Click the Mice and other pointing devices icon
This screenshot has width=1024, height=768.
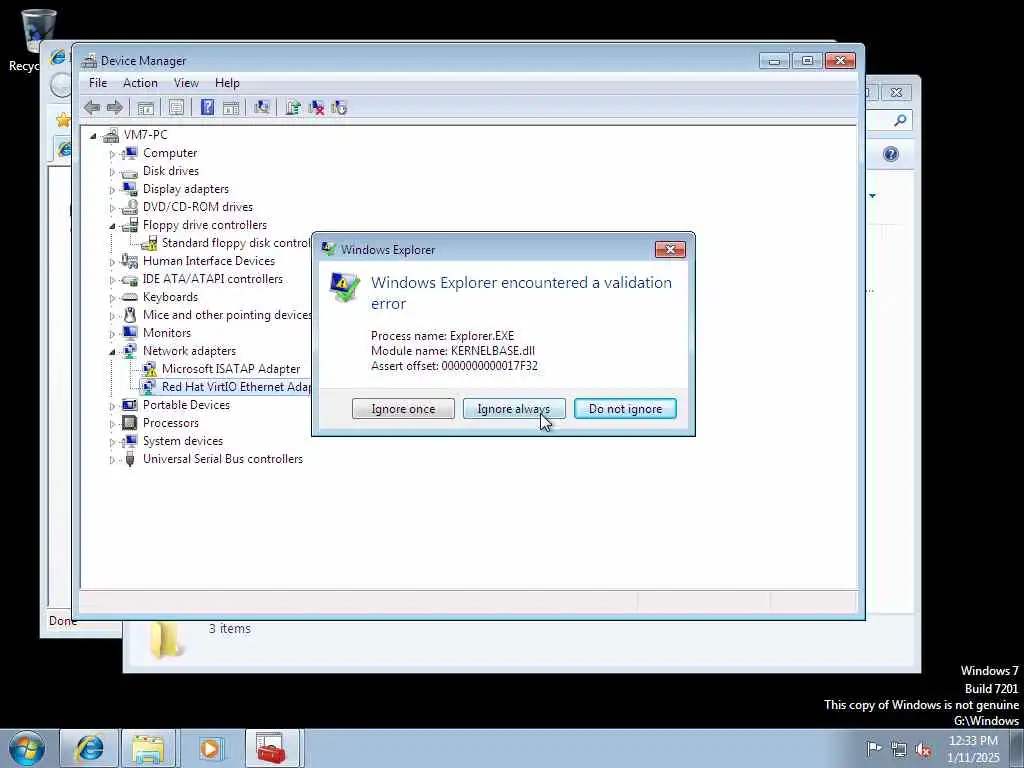(130, 315)
